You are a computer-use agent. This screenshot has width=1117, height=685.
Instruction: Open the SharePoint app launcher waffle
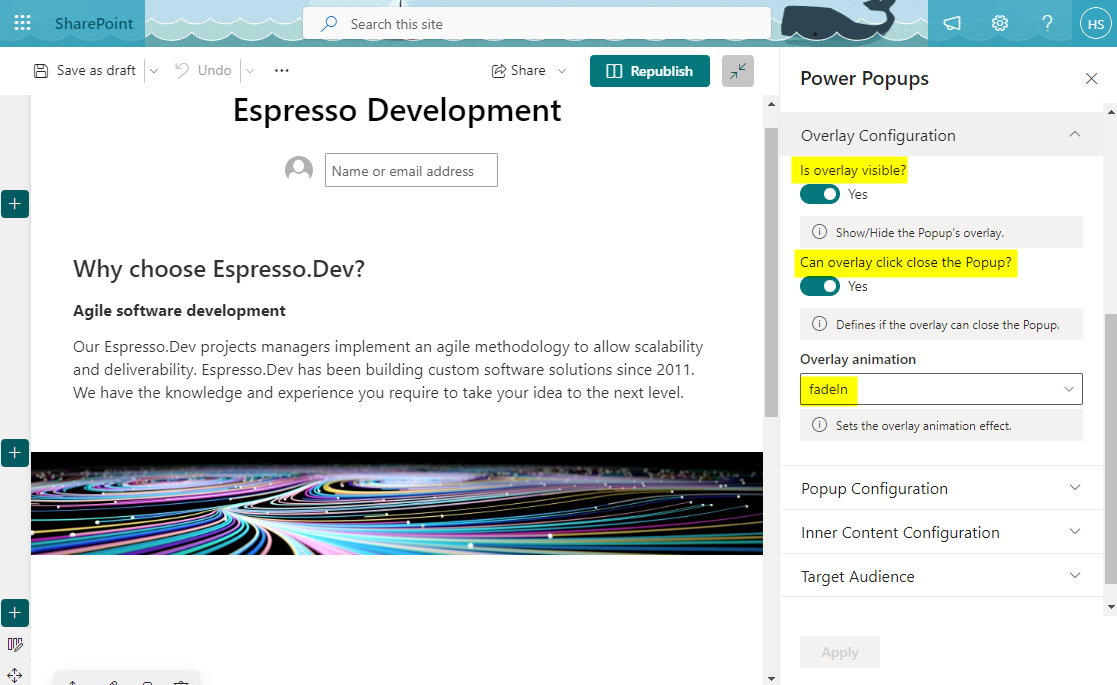(x=22, y=23)
